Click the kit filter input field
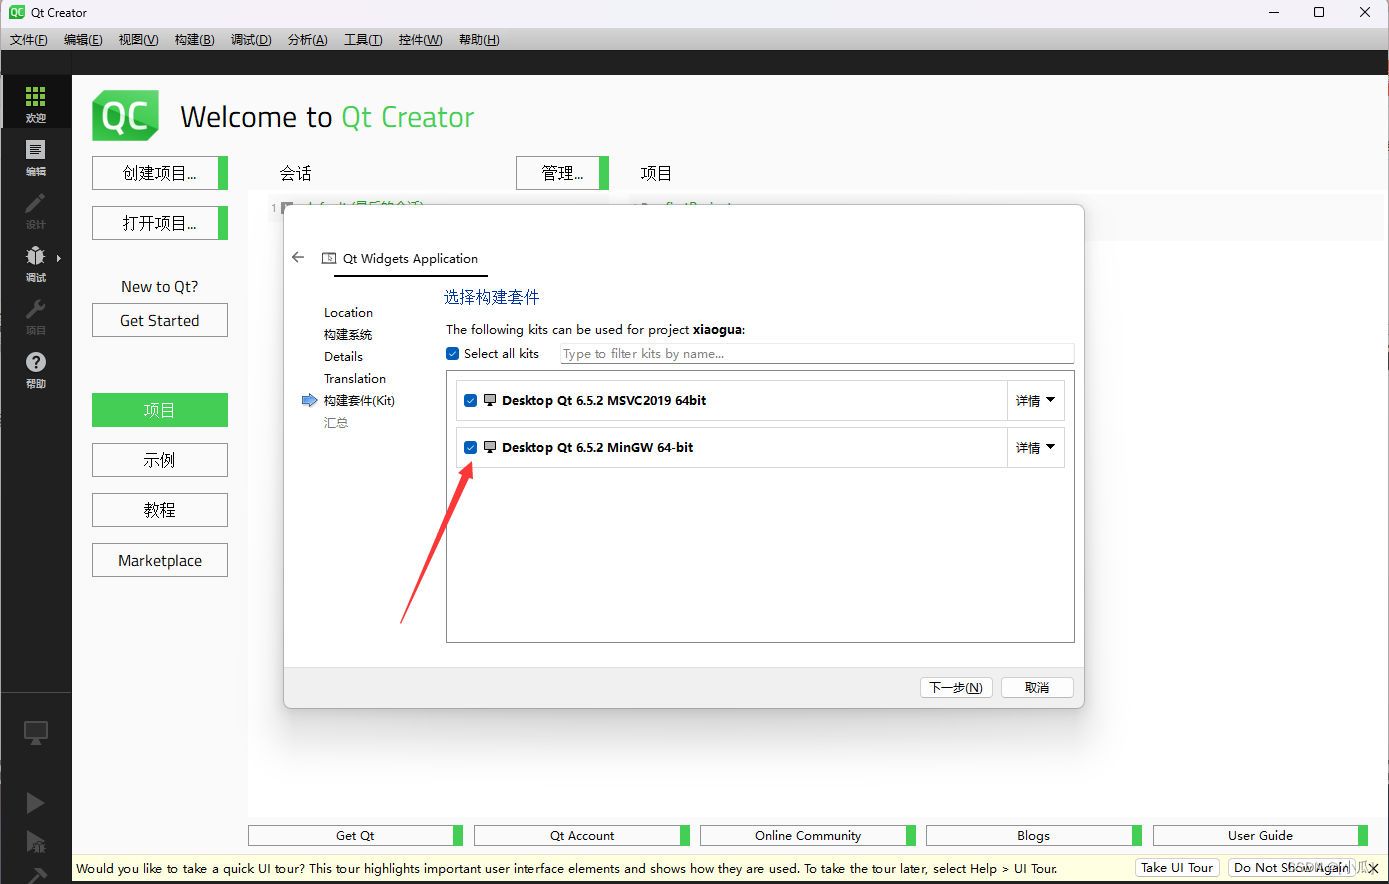 pyautogui.click(x=815, y=353)
